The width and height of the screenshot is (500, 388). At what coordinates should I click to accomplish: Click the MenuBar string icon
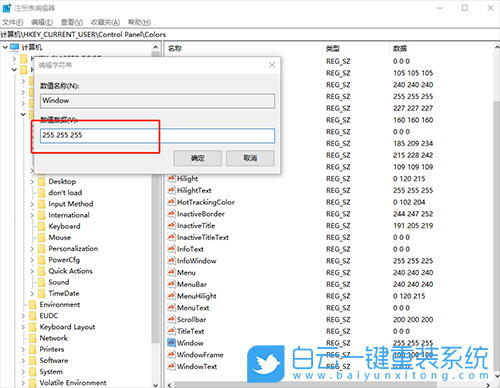click(x=171, y=284)
